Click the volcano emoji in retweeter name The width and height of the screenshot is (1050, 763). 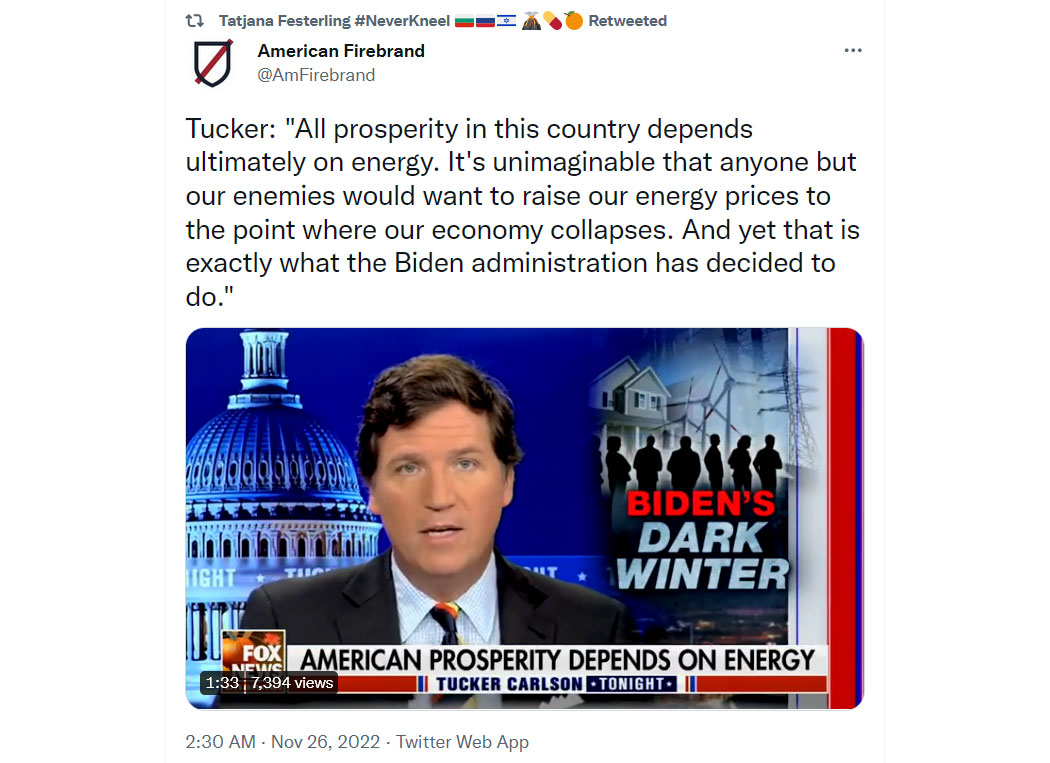click(x=532, y=21)
